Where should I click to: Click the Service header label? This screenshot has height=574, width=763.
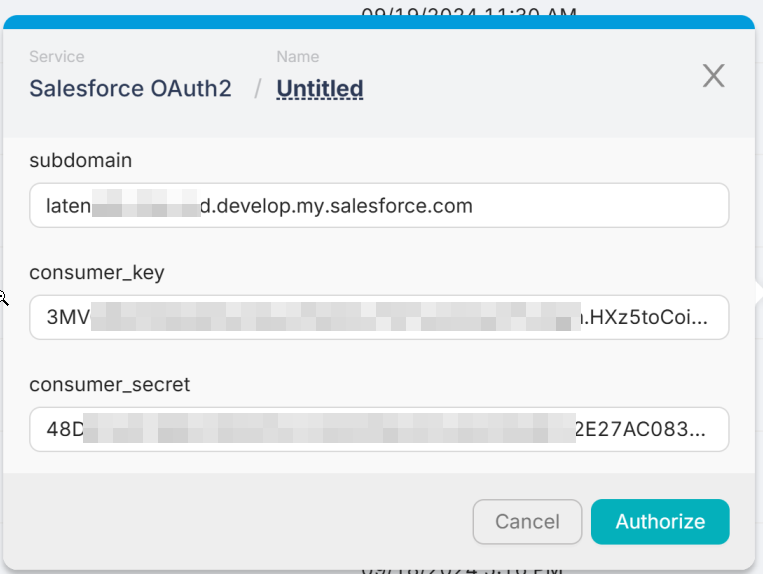pyautogui.click(x=57, y=56)
